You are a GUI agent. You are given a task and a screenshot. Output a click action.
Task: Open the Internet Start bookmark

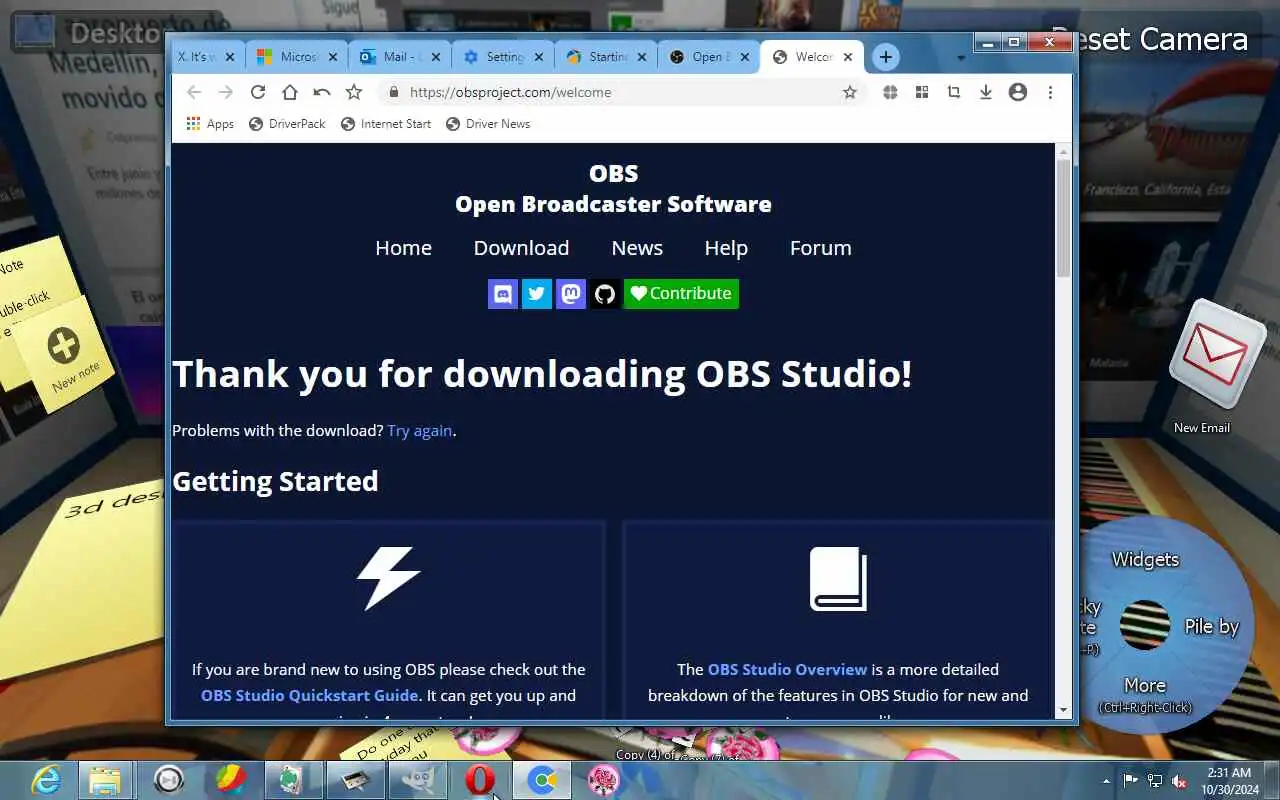pyautogui.click(x=386, y=124)
